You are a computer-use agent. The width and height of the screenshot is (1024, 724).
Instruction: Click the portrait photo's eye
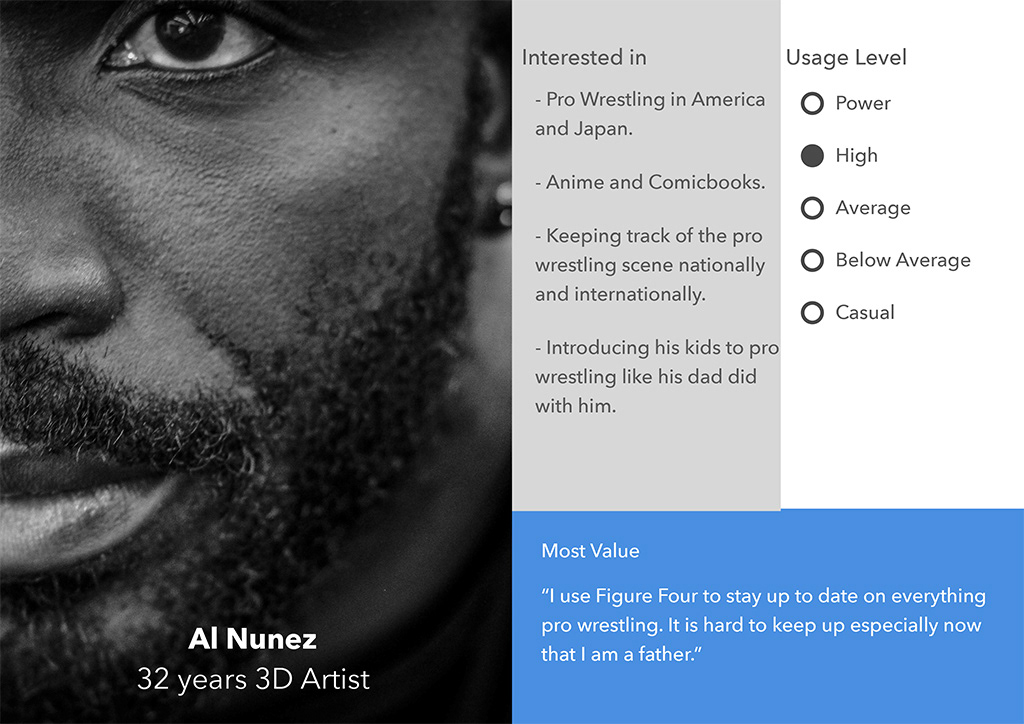click(x=188, y=40)
